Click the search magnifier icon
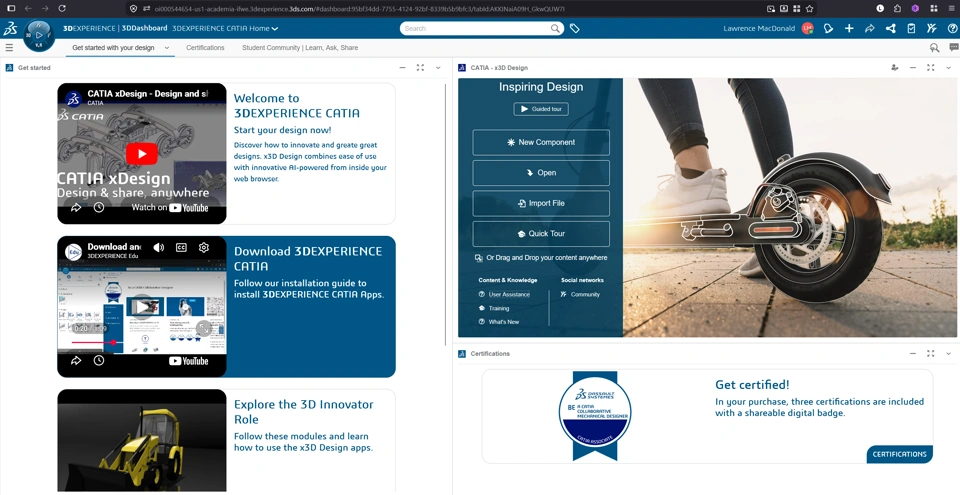Screen dimensions: 960x495 [x=555, y=28]
